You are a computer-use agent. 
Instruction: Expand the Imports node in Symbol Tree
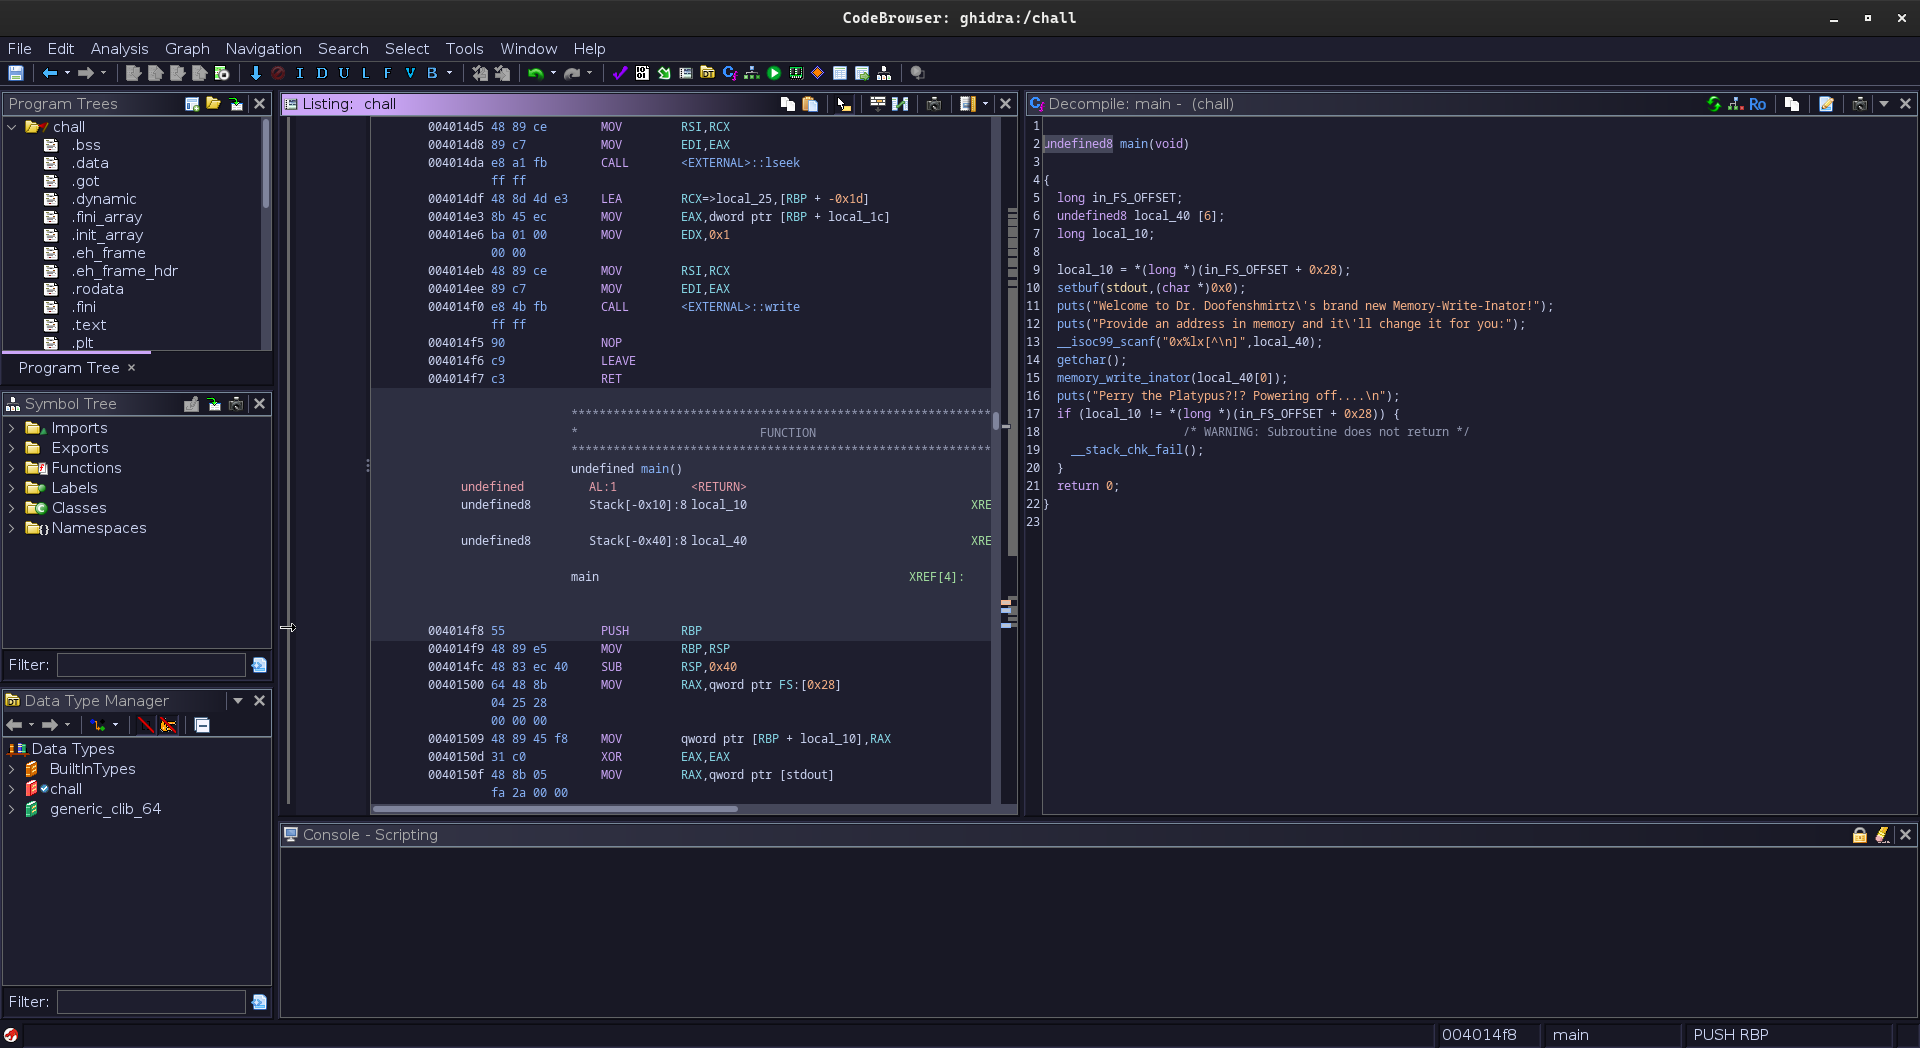(x=11, y=428)
